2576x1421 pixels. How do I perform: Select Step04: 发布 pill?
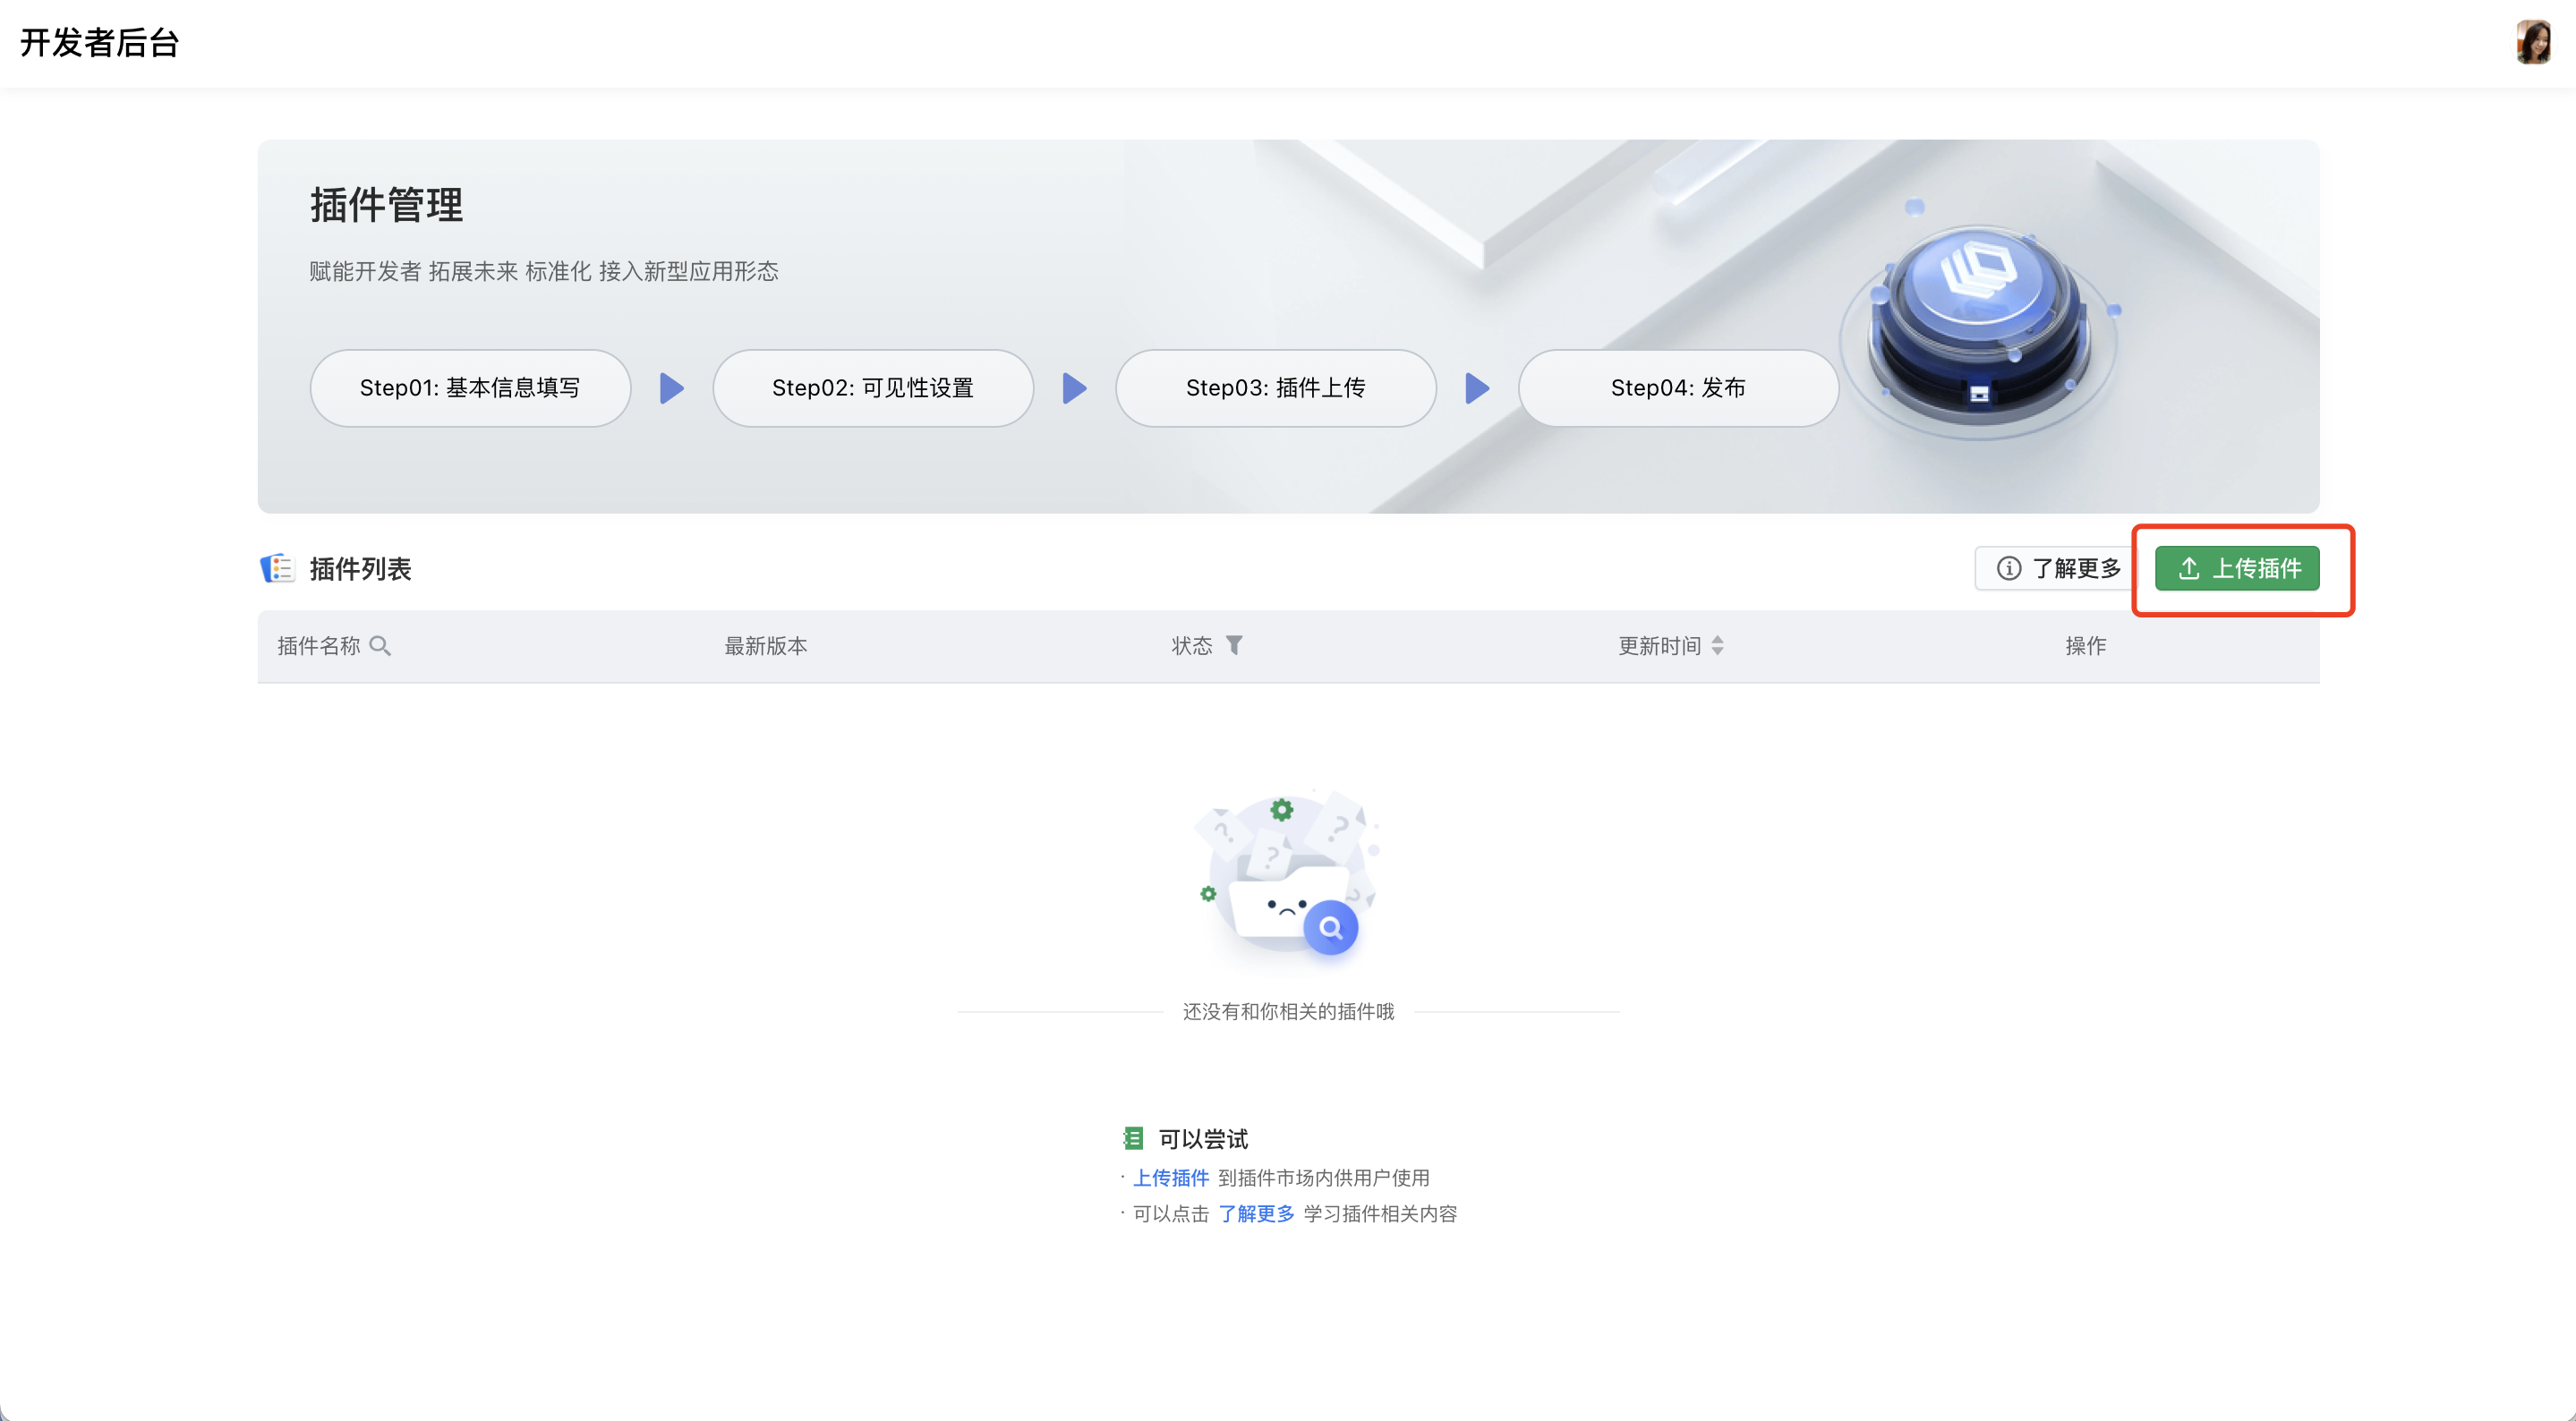pyautogui.click(x=1677, y=388)
